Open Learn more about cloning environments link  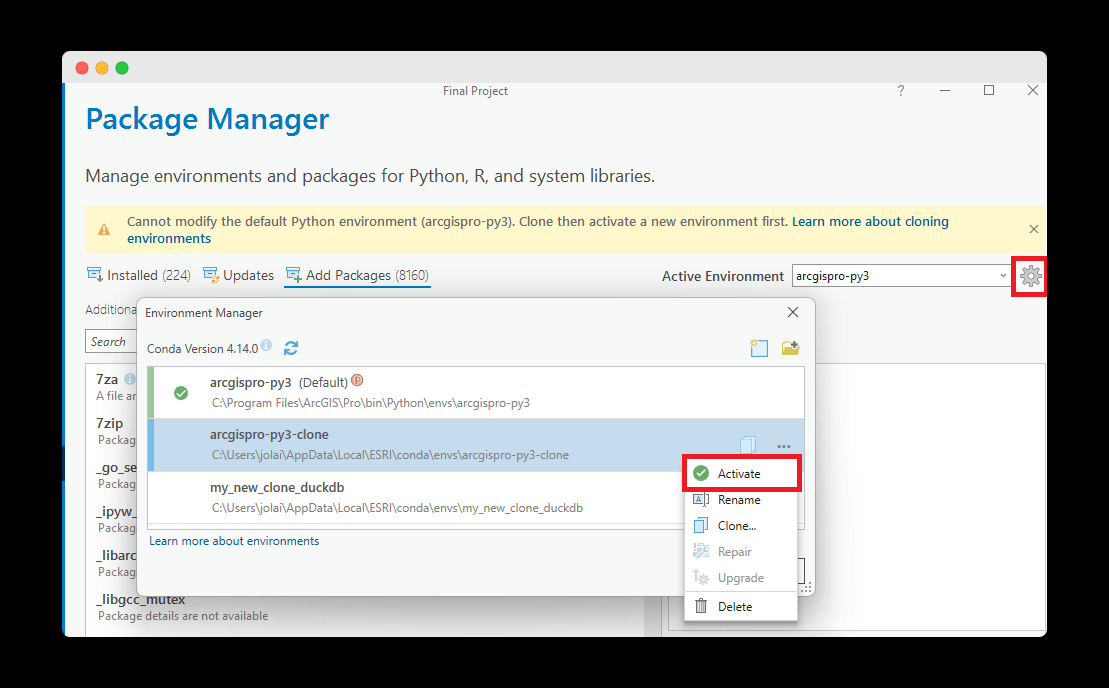pyautogui.click(x=870, y=222)
